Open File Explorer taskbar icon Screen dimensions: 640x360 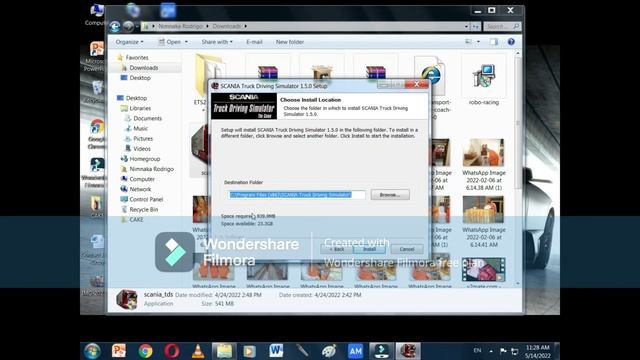(x=224, y=351)
